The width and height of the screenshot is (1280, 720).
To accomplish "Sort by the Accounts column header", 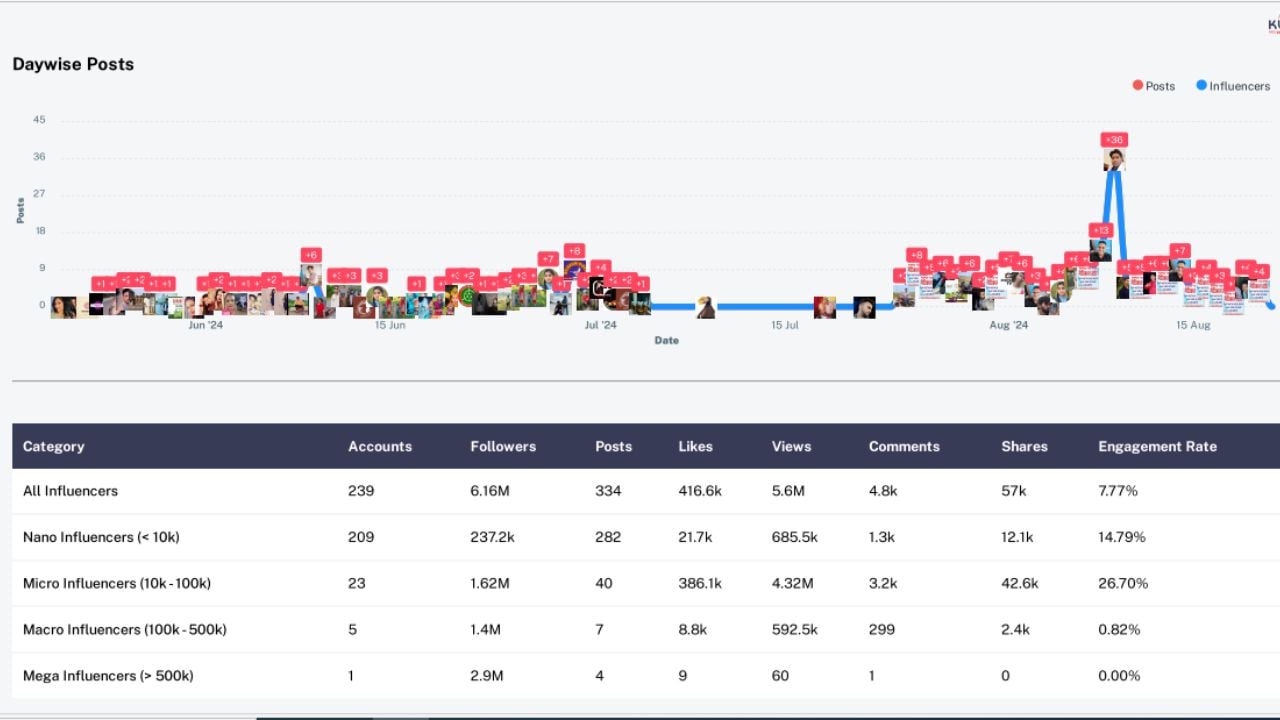I will coord(380,447).
